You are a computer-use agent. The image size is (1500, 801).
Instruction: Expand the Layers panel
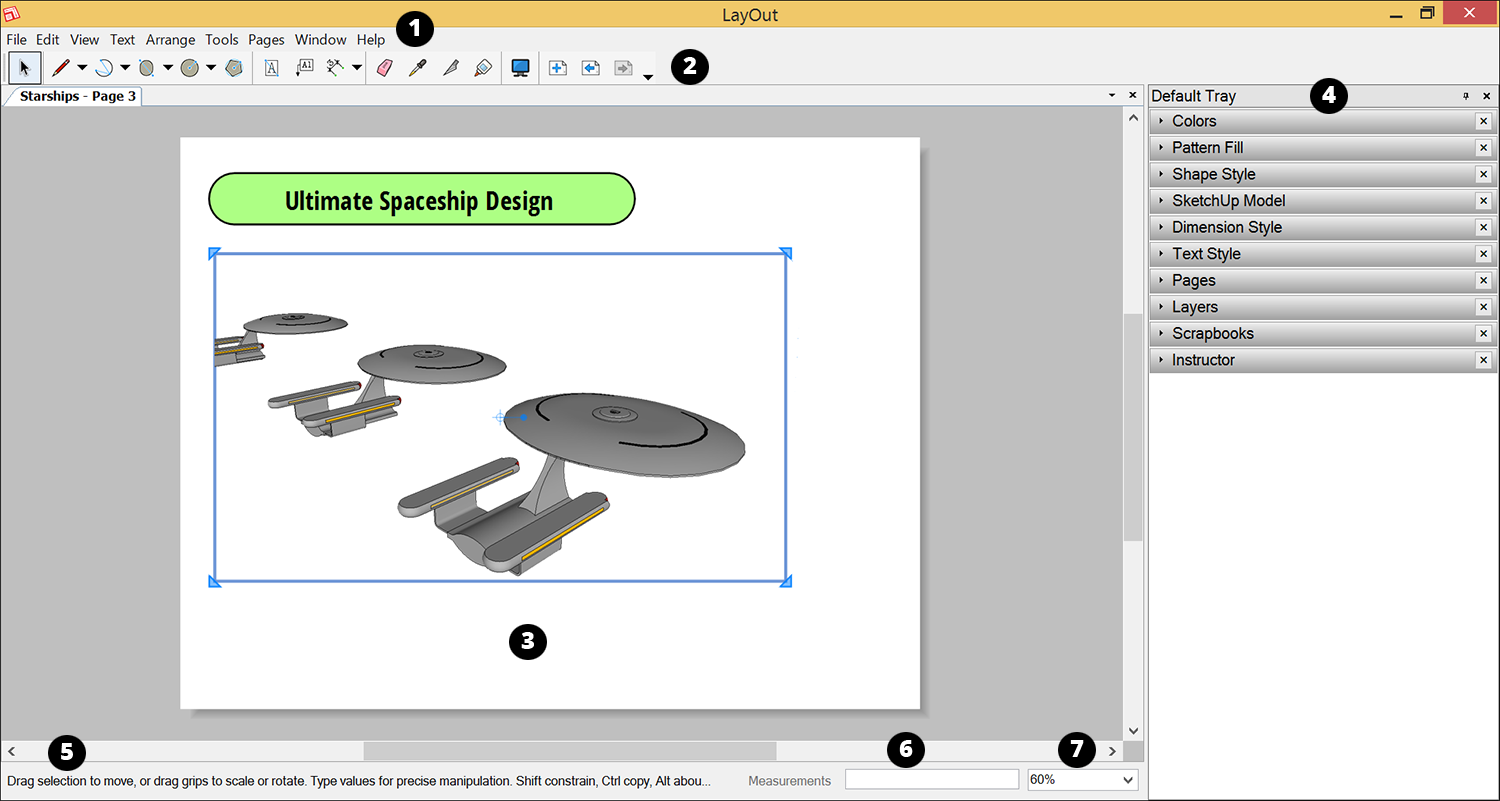pyautogui.click(x=1194, y=307)
